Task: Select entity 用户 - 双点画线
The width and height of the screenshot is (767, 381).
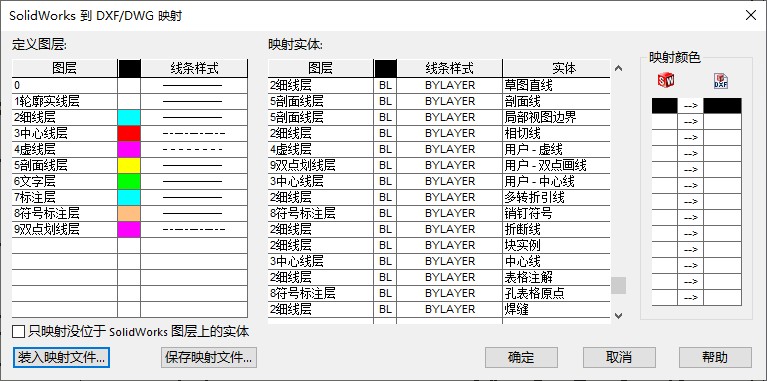Action: tap(557, 165)
